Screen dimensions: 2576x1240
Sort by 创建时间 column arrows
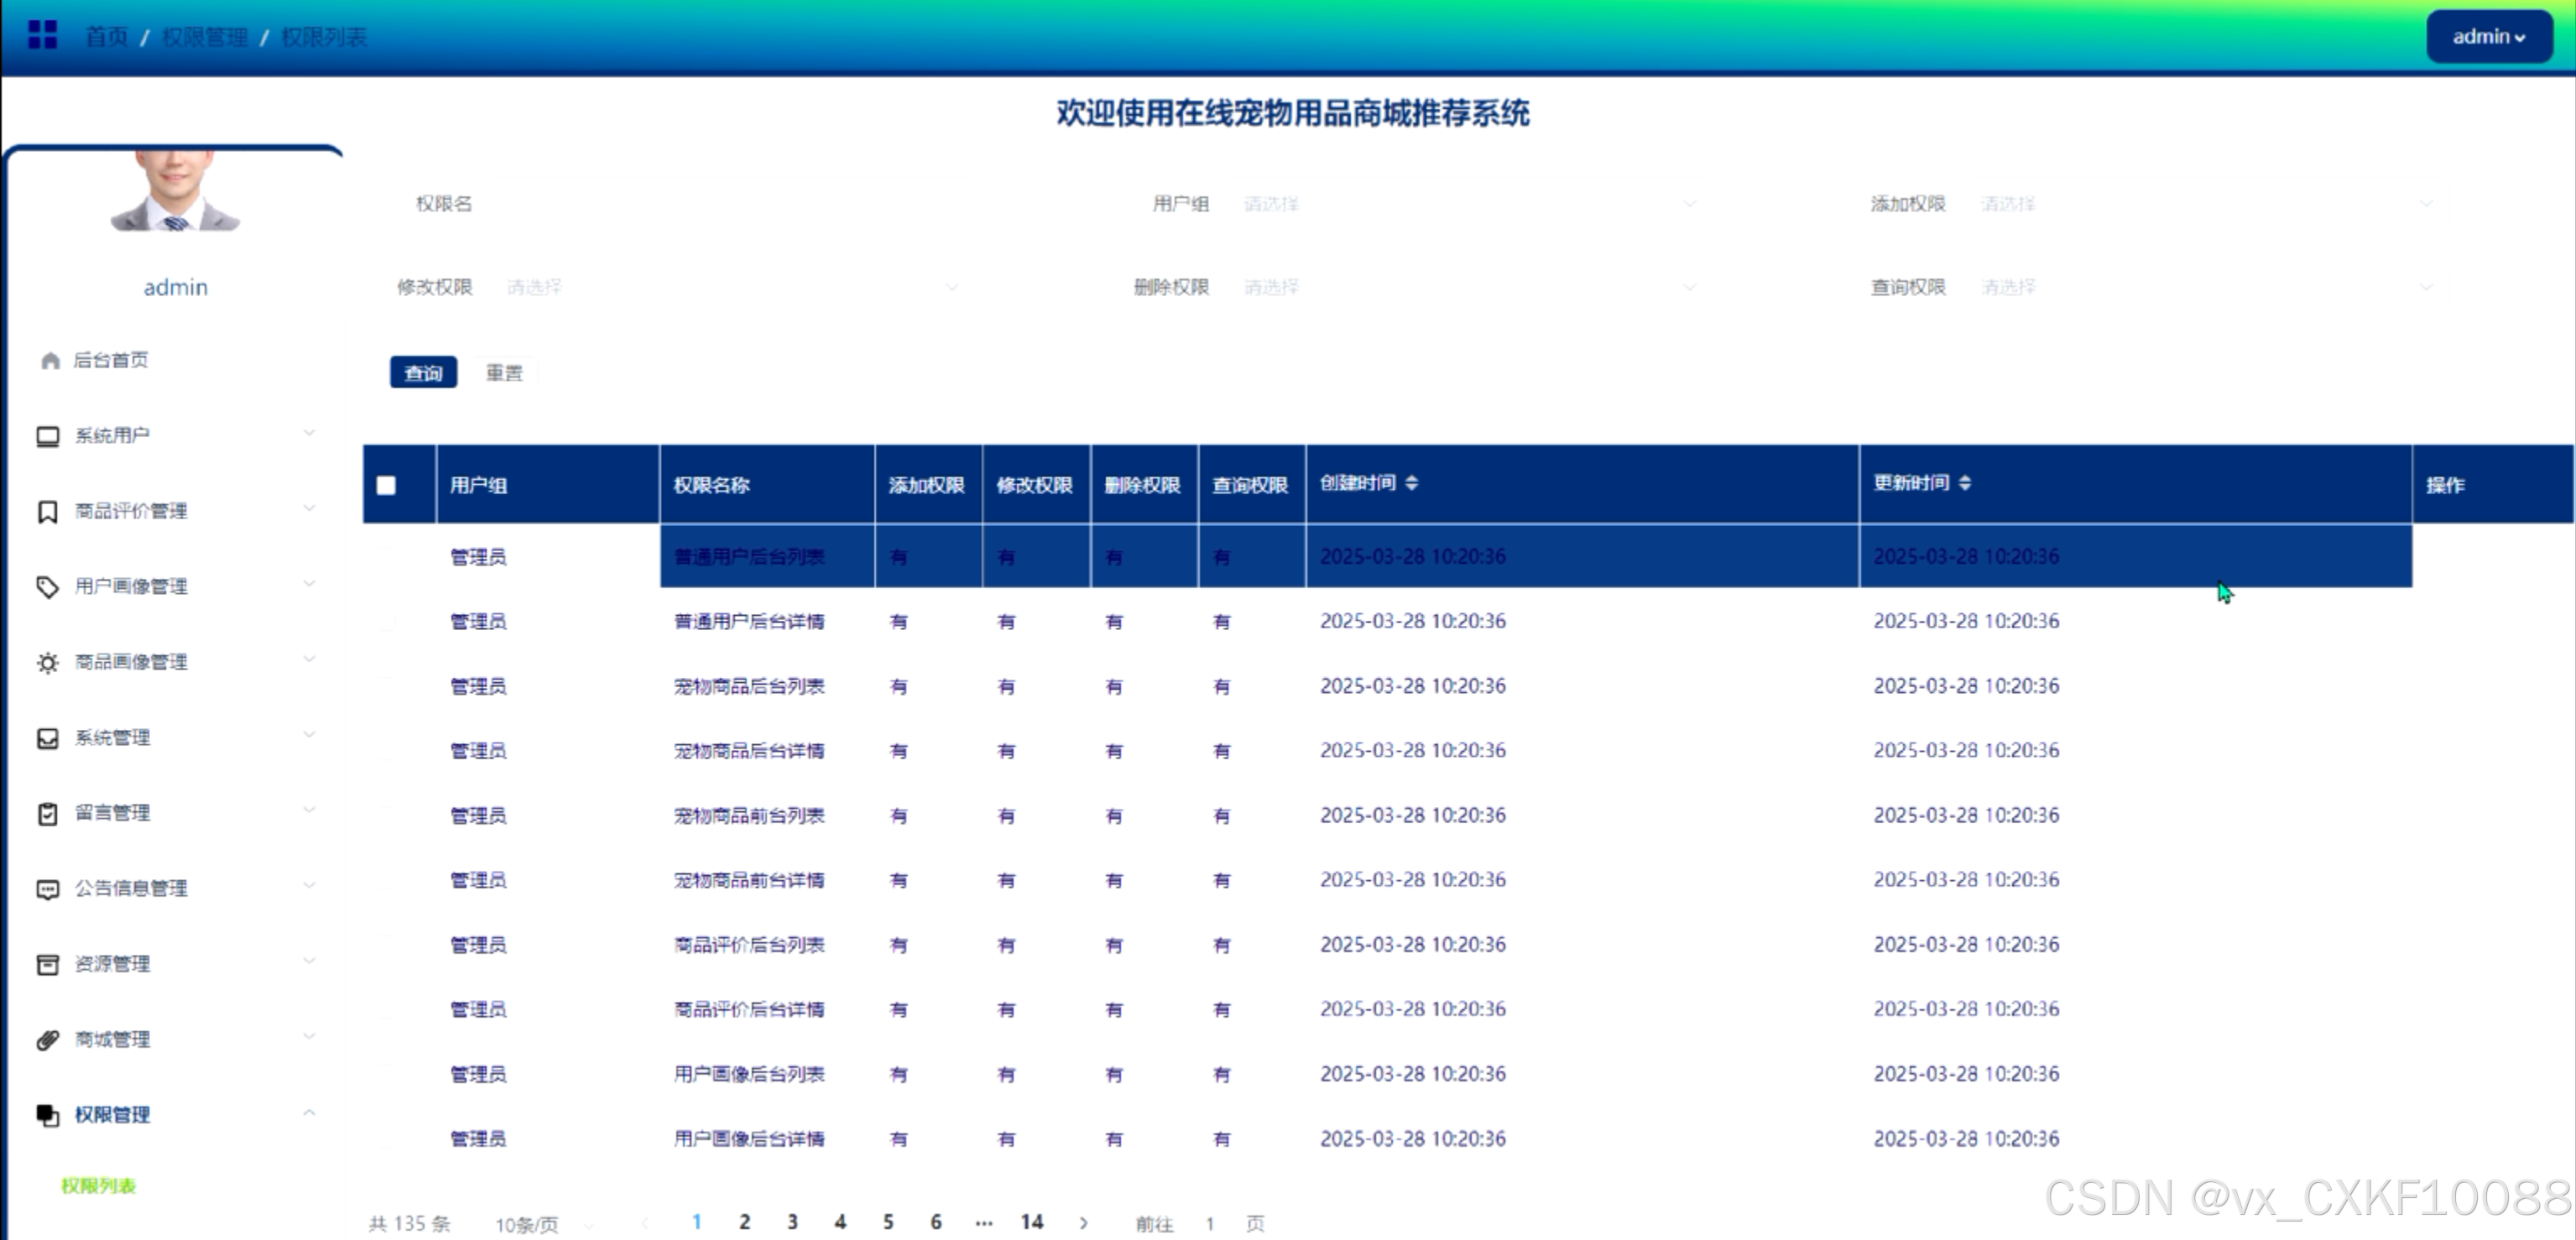[x=1411, y=483]
